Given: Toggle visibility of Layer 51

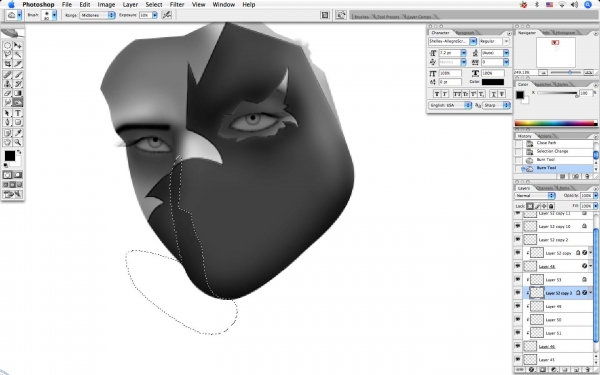Looking at the screenshot, I should 518,333.
